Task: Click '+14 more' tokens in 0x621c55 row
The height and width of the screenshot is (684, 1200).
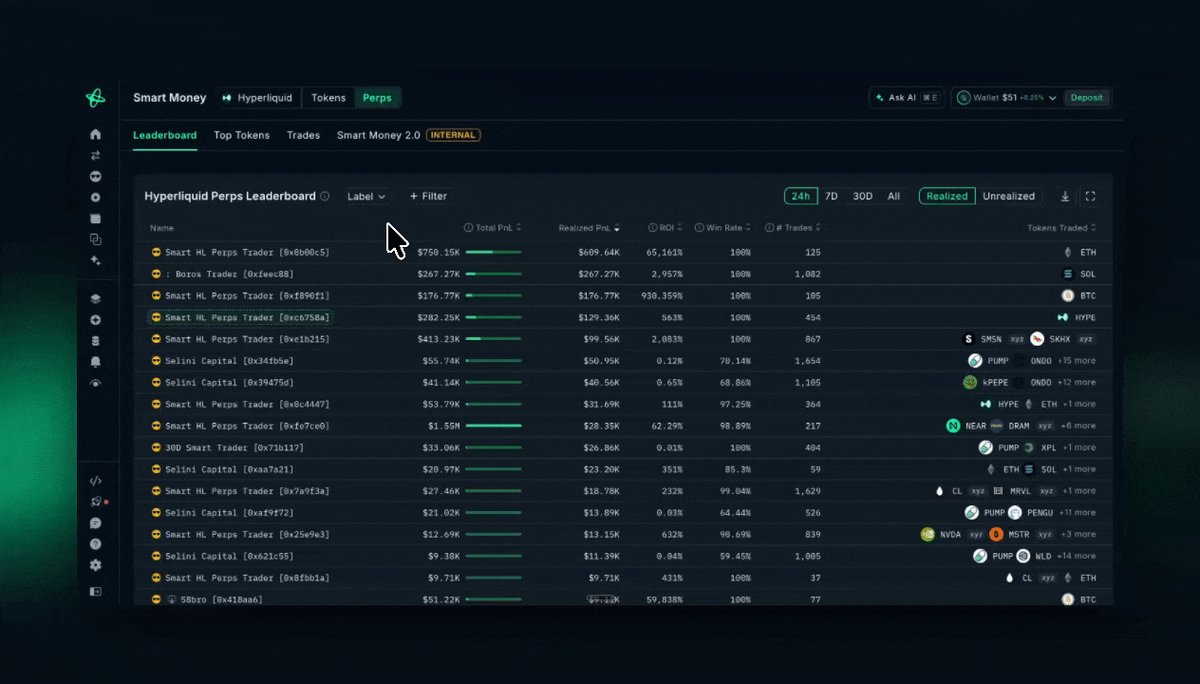Action: (1079, 556)
